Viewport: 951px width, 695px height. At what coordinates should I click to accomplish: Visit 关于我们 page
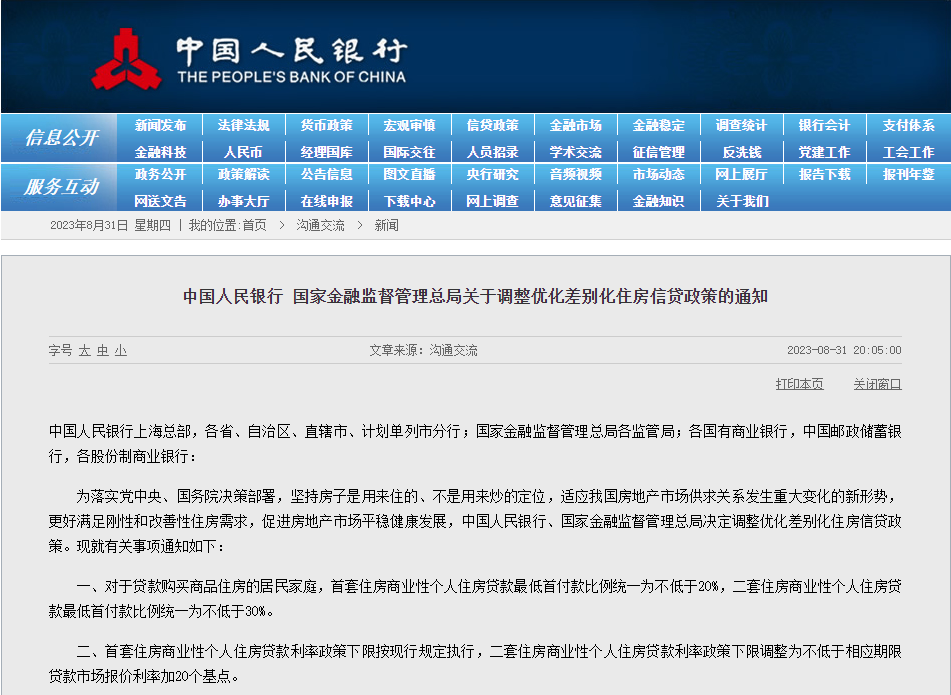point(742,201)
